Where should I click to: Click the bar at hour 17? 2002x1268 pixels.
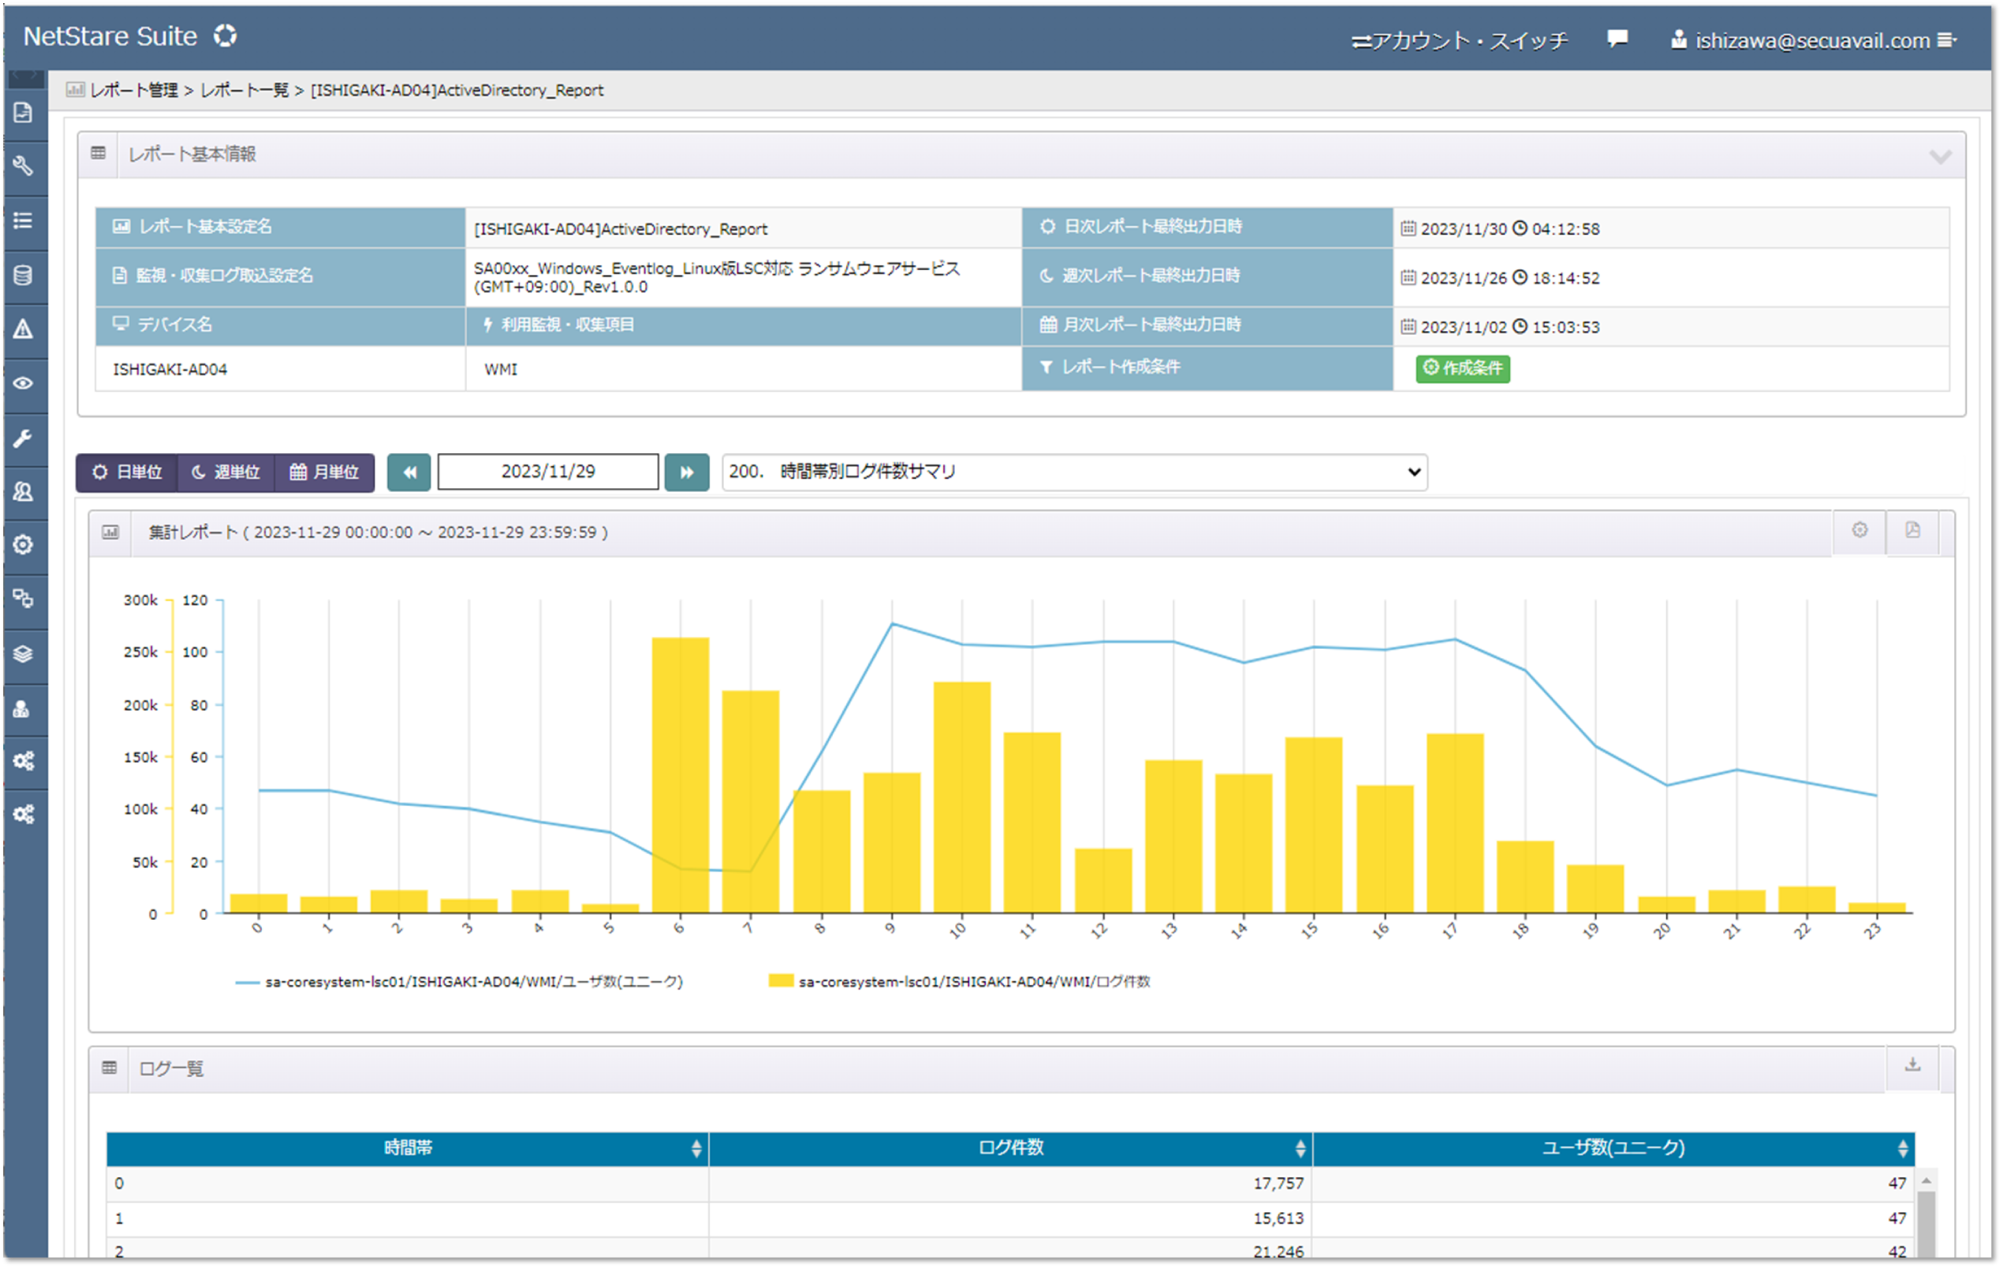pyautogui.click(x=1455, y=823)
